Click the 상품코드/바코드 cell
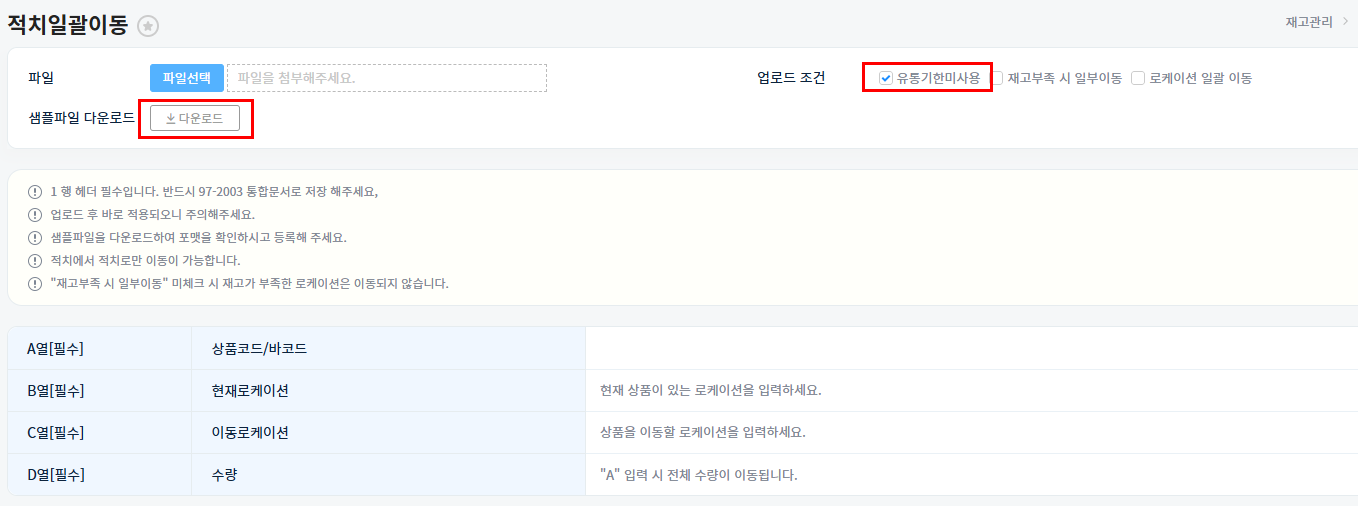 [259, 349]
